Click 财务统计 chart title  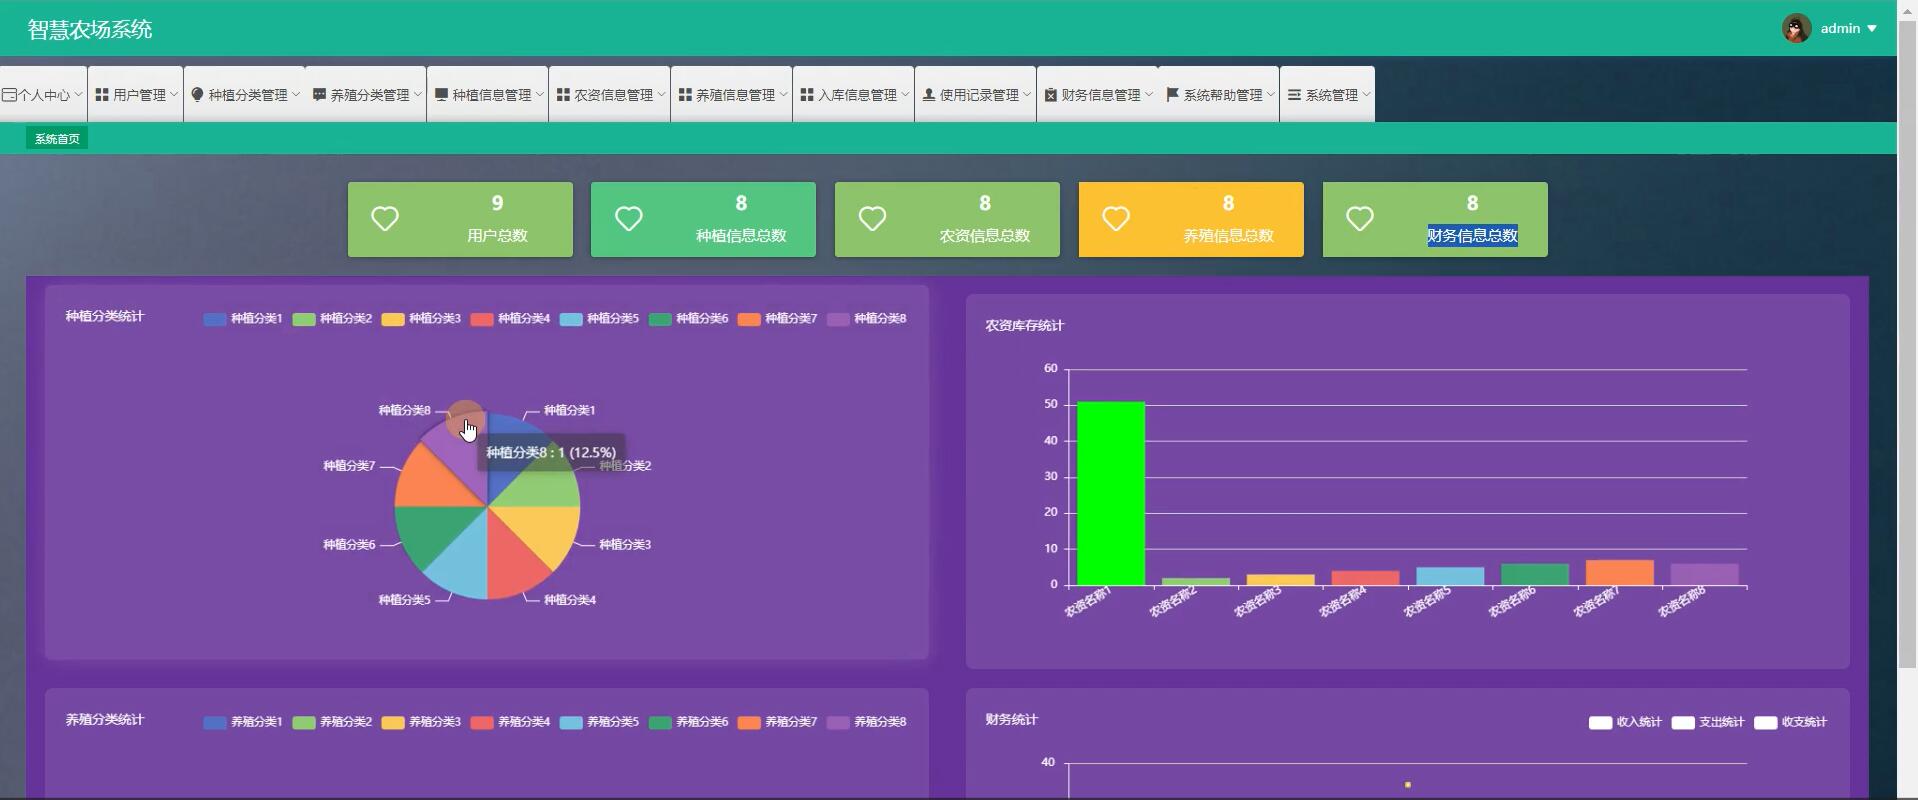click(x=1012, y=719)
